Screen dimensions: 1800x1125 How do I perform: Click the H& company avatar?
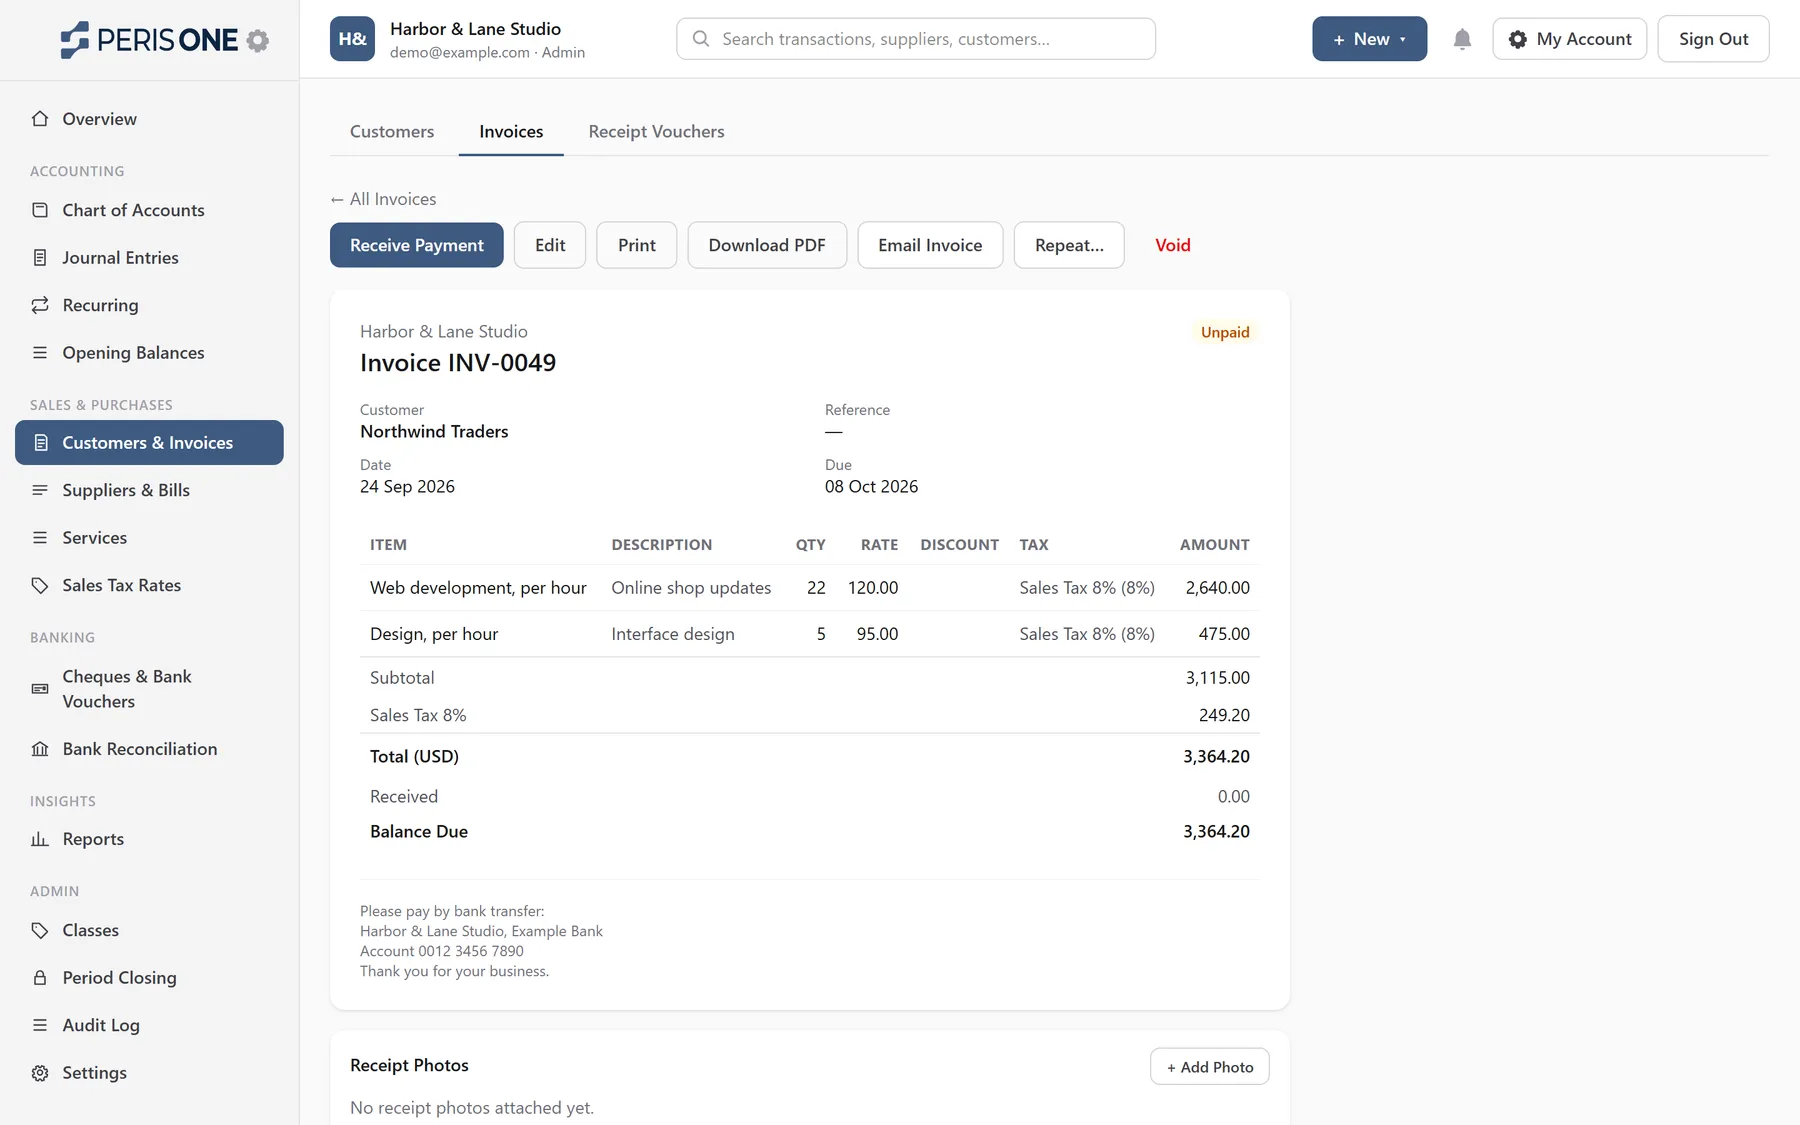point(352,39)
